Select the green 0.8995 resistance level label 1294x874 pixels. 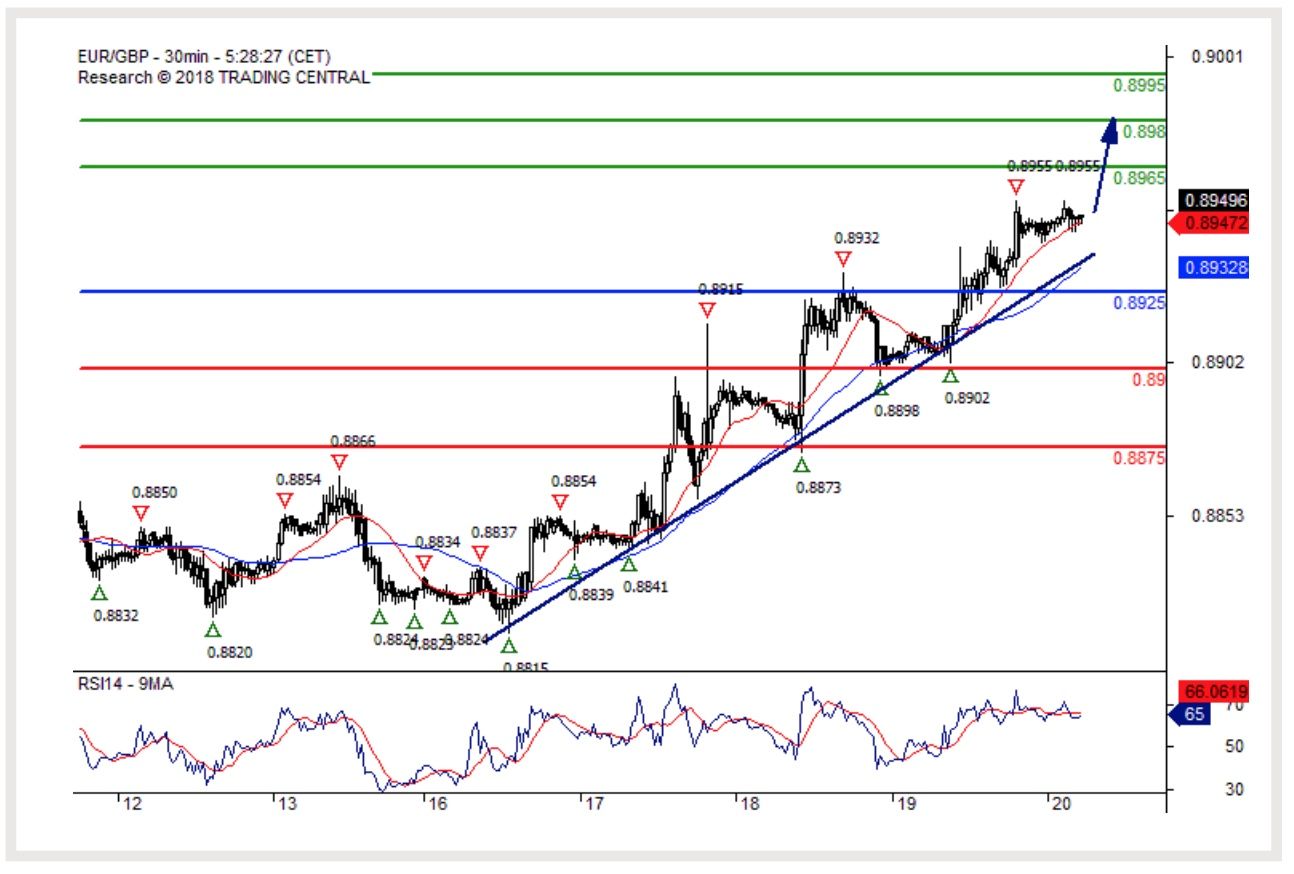pos(1139,86)
